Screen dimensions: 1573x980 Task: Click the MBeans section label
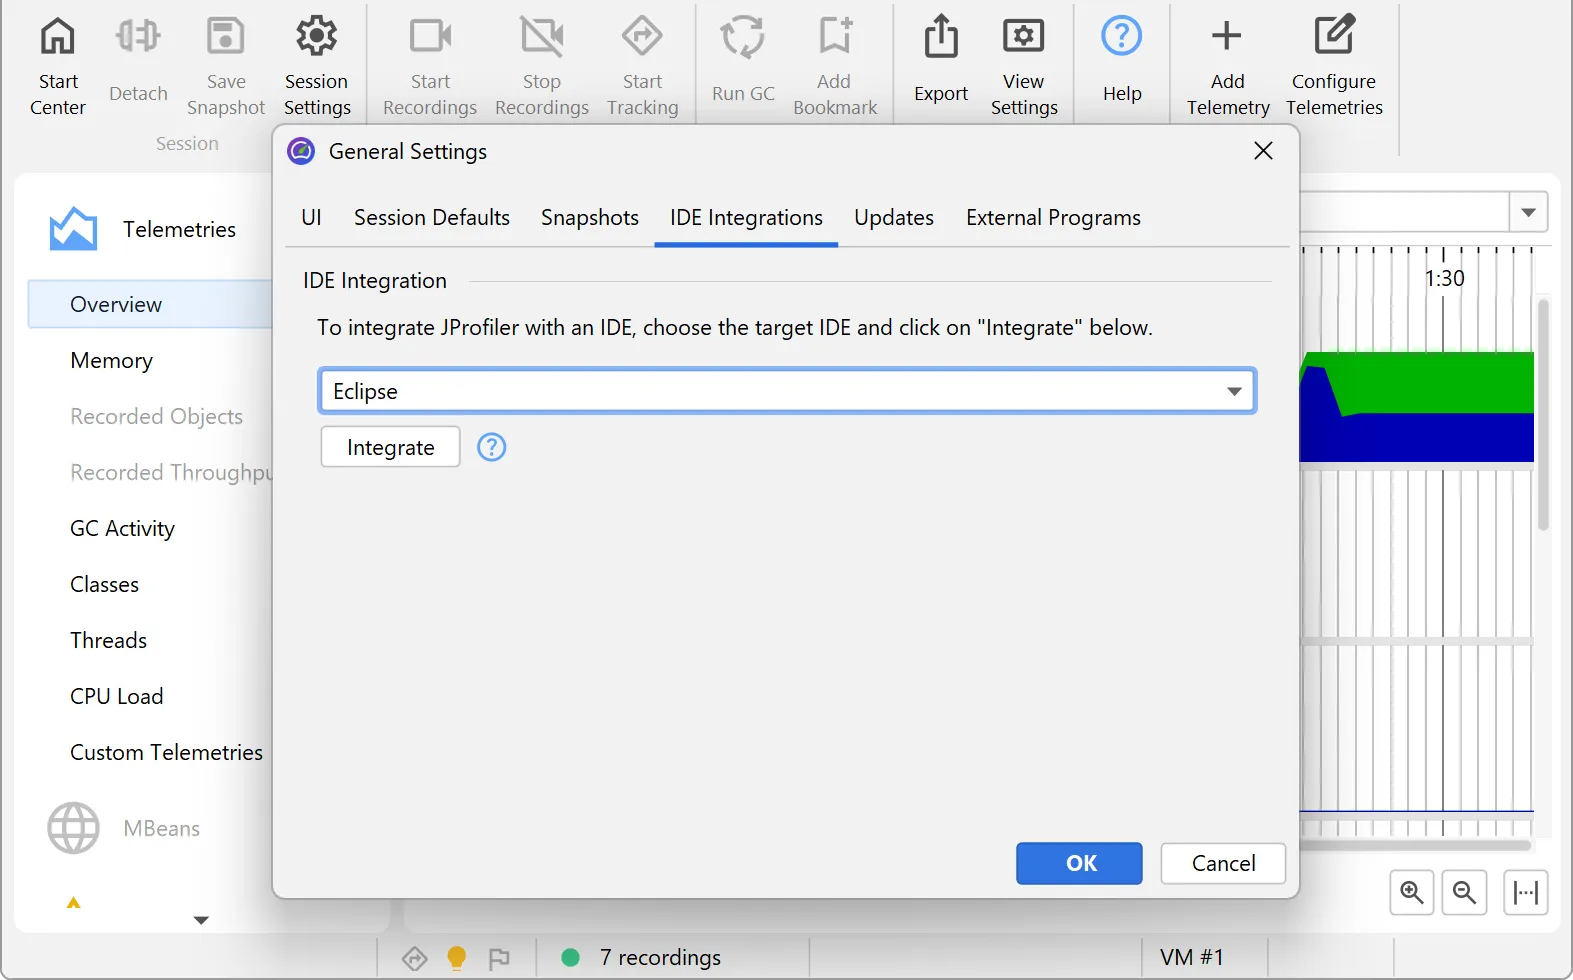(x=161, y=828)
